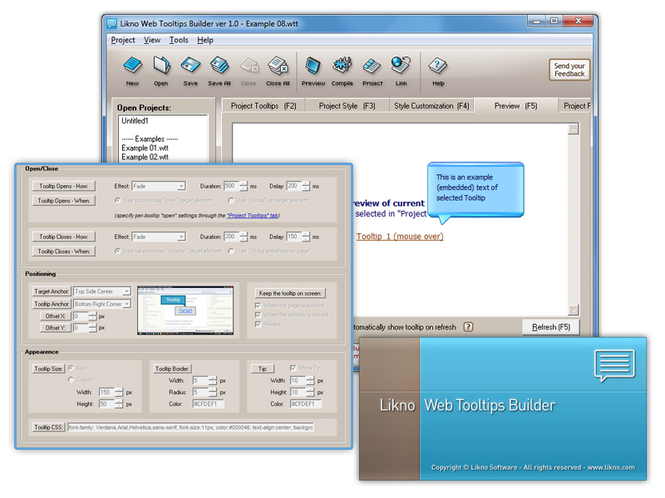Viewport: 665px width, 498px height.
Task: Open Tooltip Anchor Bottom Right Corner dropdown
Action: (102, 304)
